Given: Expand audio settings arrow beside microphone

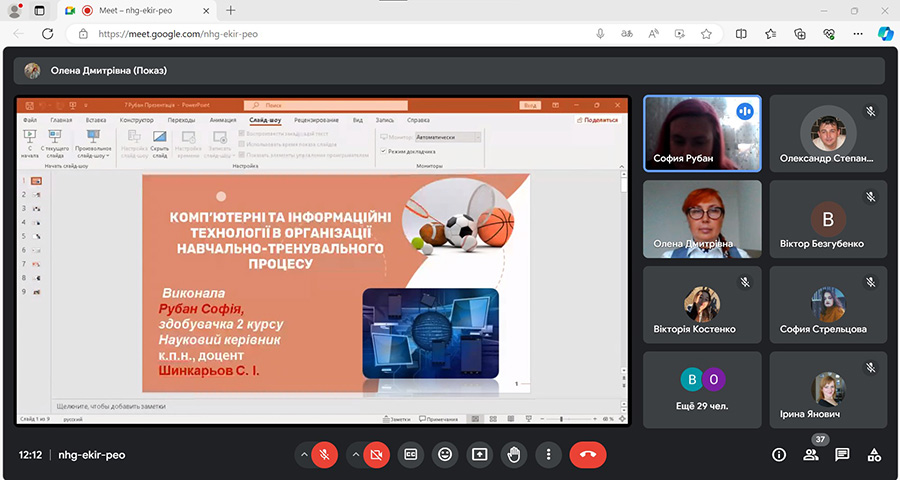Looking at the screenshot, I should 302,454.
